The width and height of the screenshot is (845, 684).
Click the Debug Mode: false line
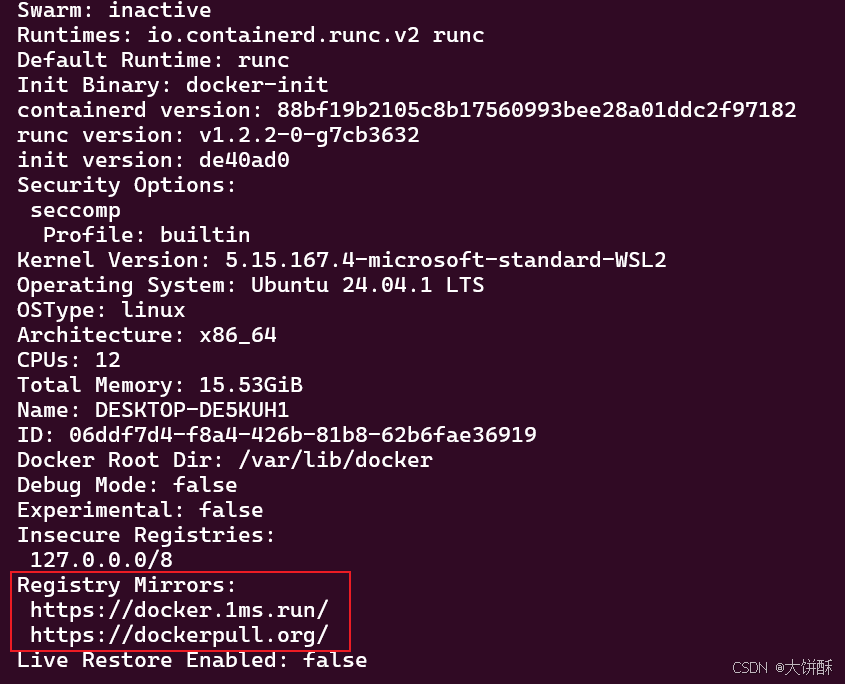[x=127, y=485]
